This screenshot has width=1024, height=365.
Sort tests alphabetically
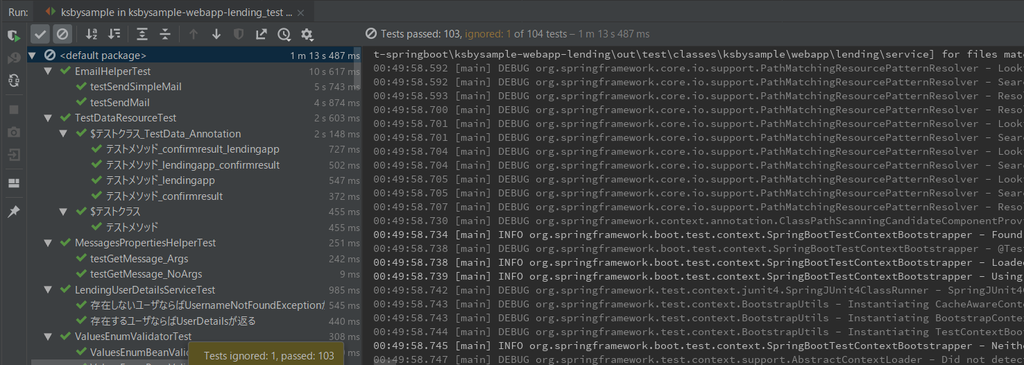(92, 34)
